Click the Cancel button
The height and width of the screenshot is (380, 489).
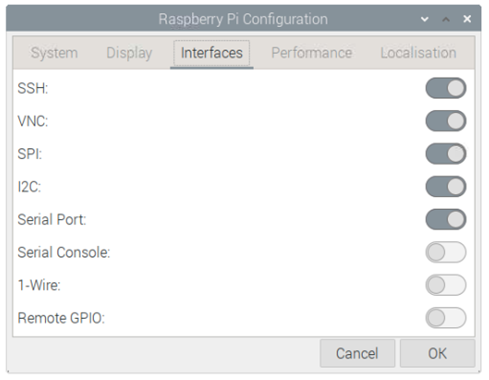click(357, 353)
